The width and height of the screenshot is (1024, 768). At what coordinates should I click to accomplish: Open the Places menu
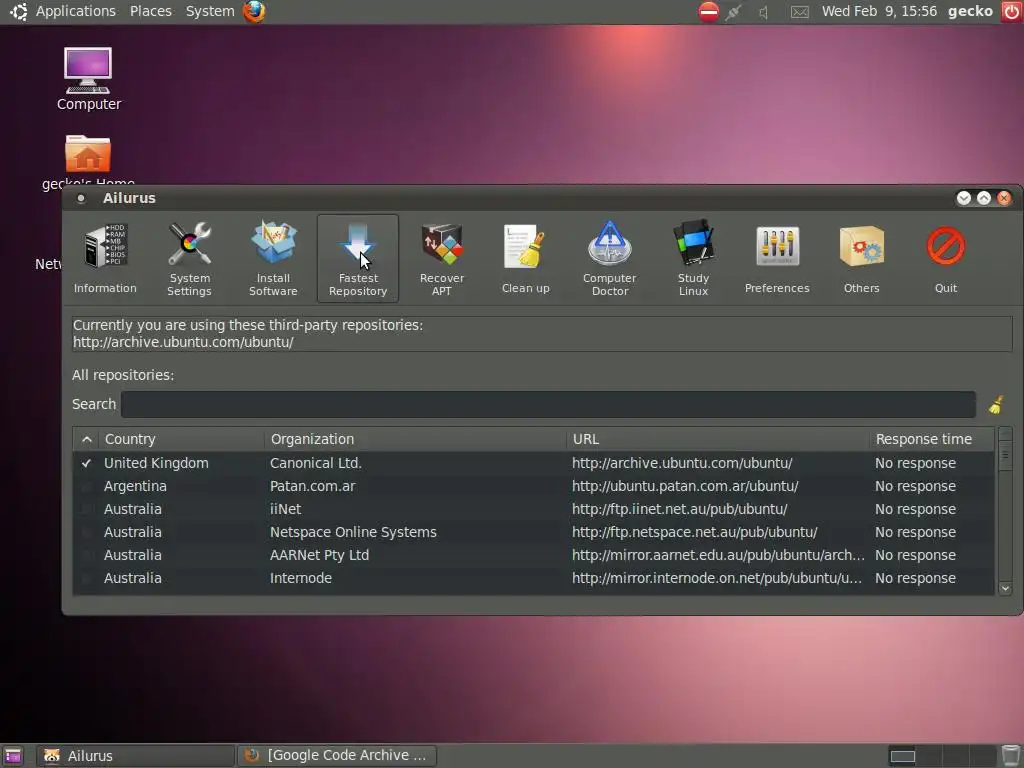click(151, 11)
